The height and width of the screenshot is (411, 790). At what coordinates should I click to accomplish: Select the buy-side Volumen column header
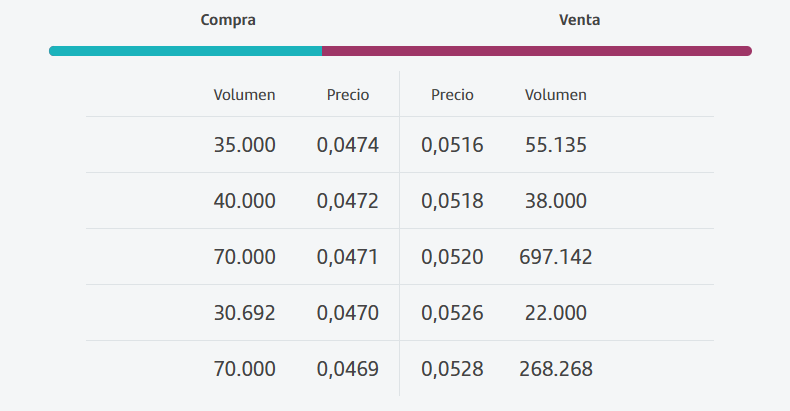244,95
